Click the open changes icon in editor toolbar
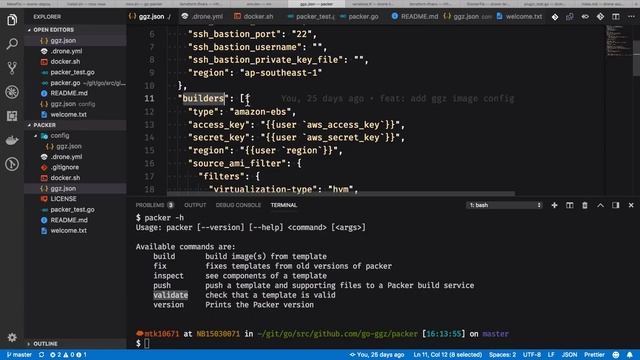 [570, 17]
